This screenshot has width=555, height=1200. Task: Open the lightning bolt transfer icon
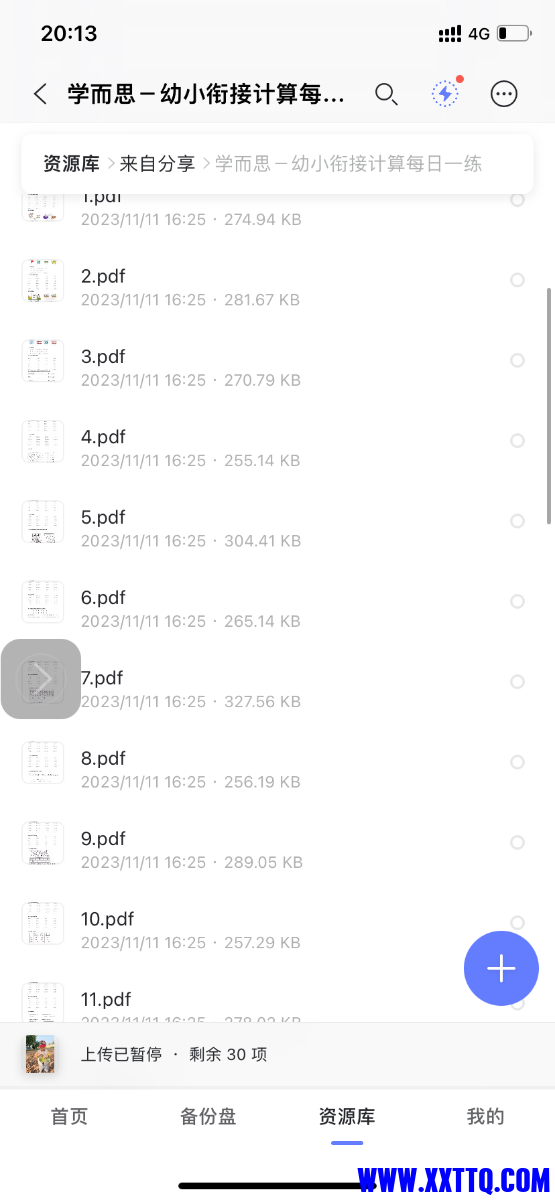pos(445,93)
